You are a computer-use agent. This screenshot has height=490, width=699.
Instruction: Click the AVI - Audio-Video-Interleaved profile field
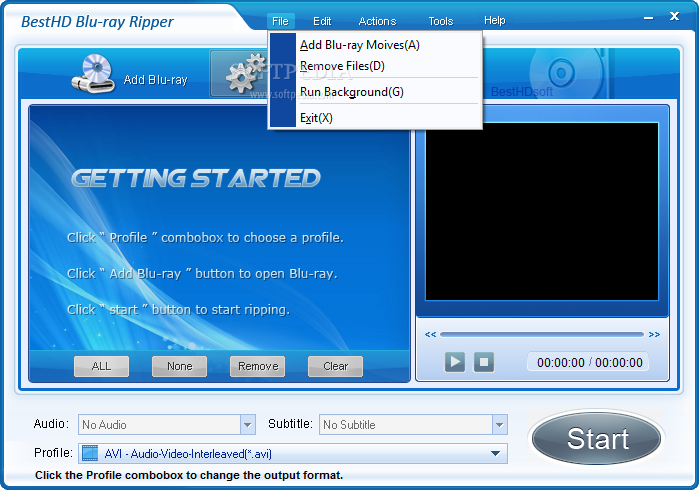click(x=293, y=453)
